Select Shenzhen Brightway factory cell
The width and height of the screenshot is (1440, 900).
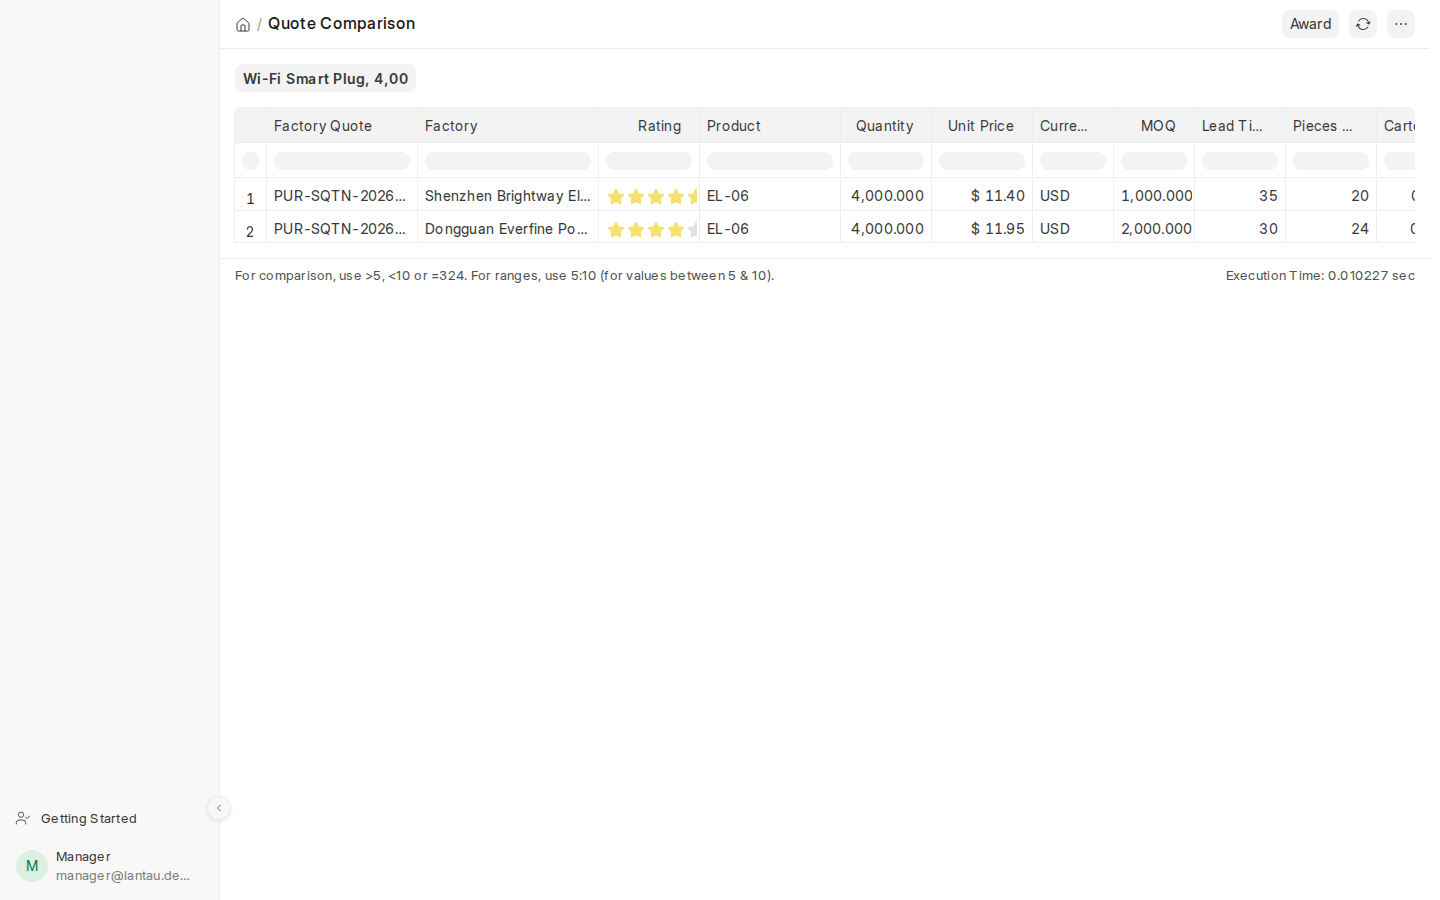click(x=508, y=196)
